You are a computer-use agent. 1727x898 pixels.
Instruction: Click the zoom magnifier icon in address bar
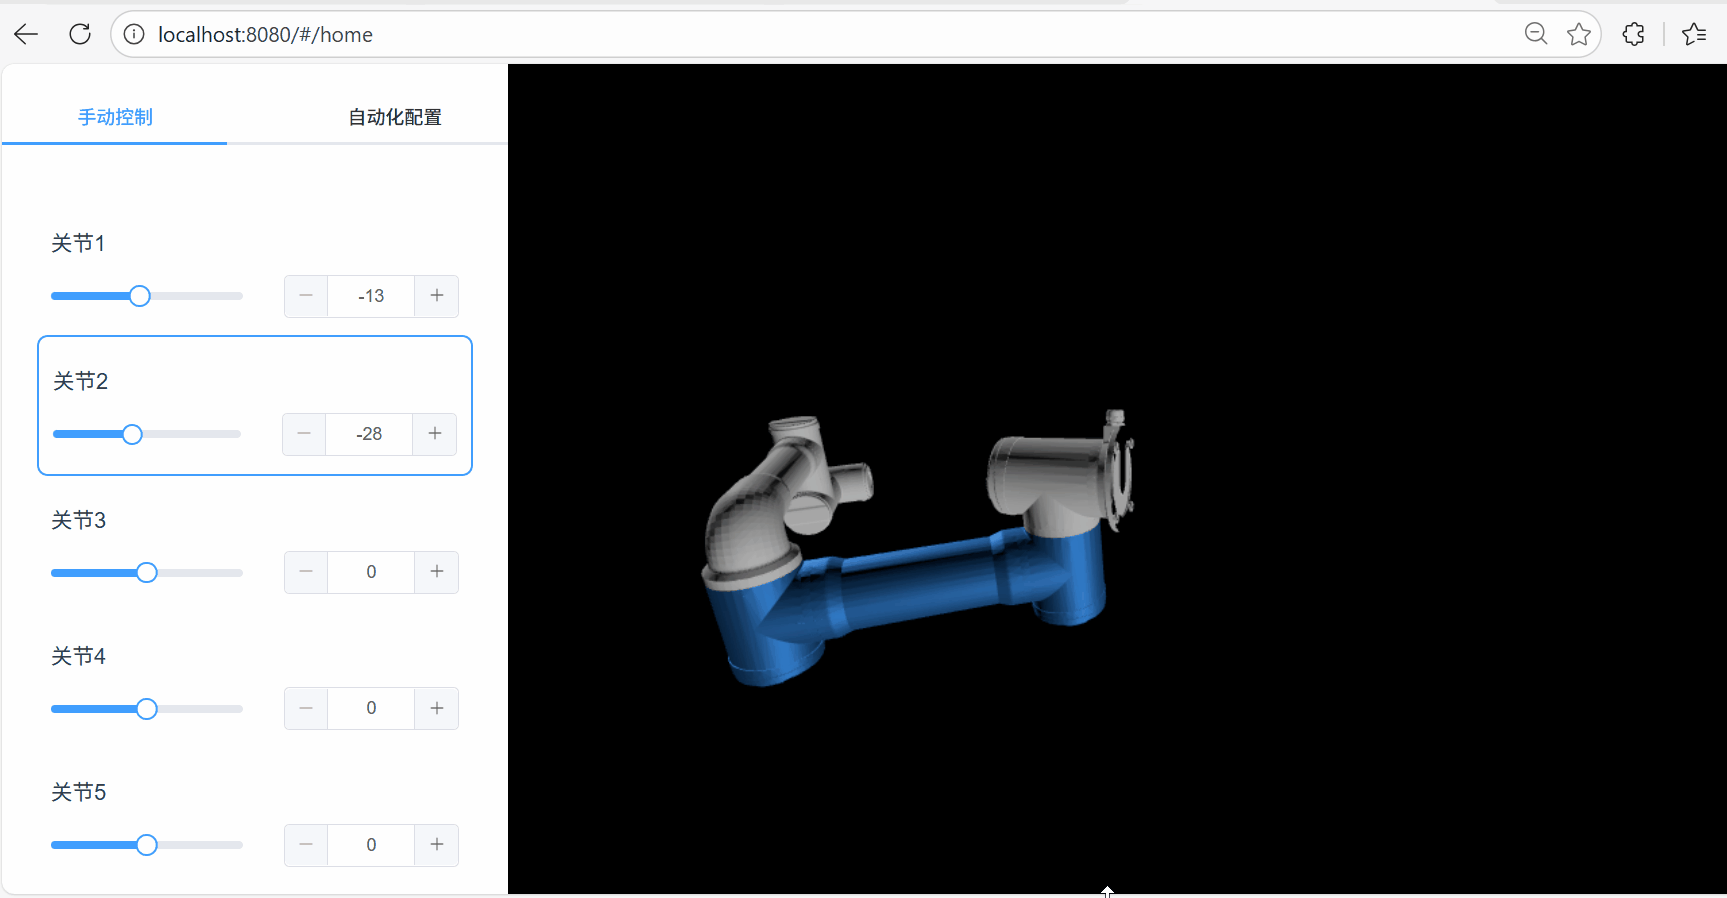1536,34
